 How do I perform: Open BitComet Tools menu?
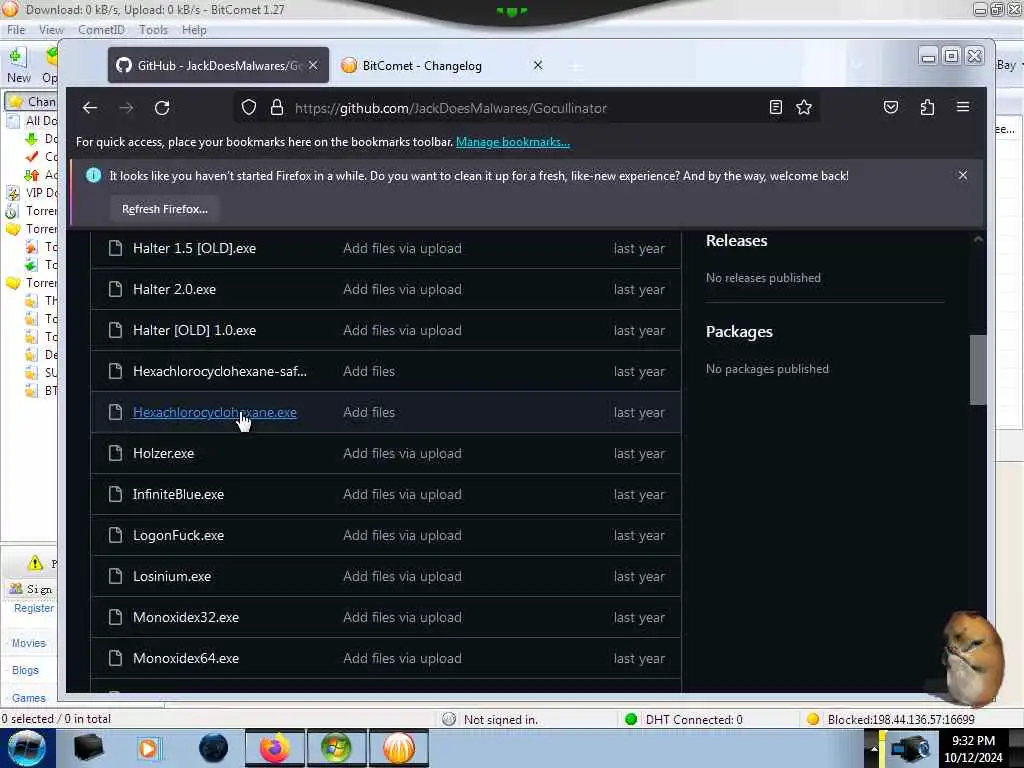coord(153,30)
